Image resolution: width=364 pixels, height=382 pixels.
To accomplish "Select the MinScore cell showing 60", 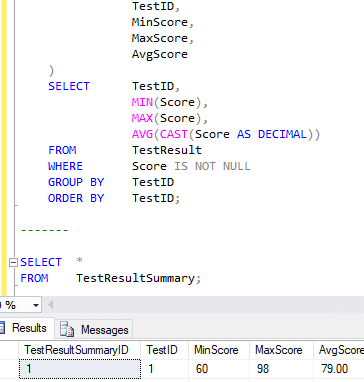I will coord(219,369).
